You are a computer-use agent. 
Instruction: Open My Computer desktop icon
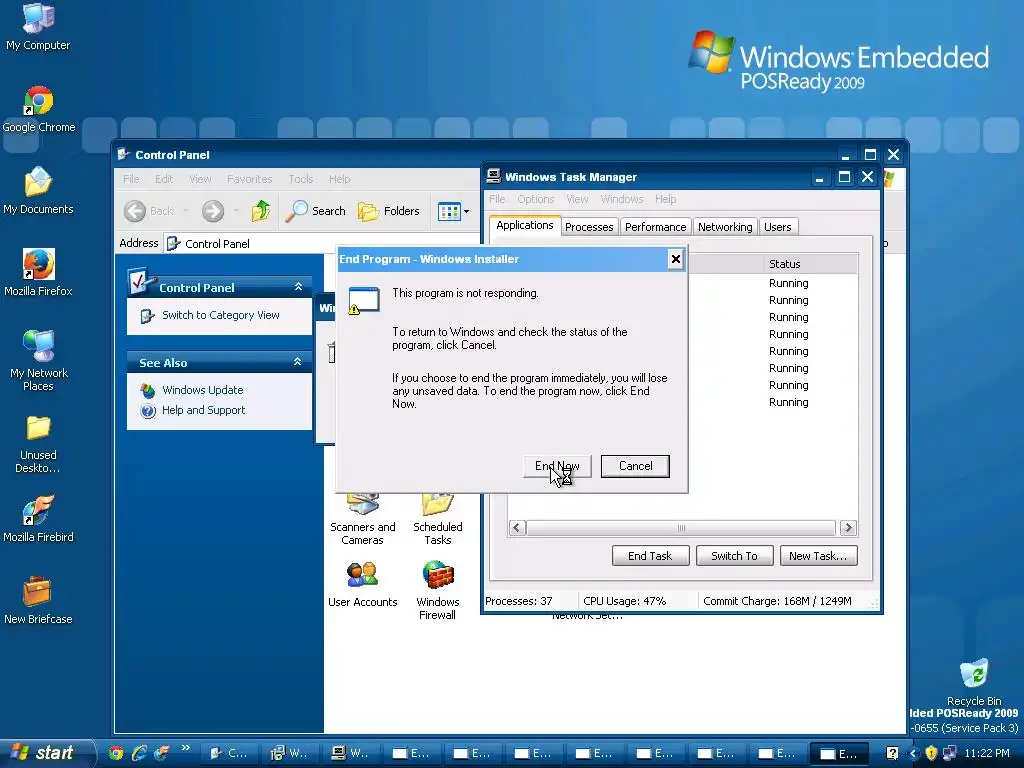pos(38,27)
